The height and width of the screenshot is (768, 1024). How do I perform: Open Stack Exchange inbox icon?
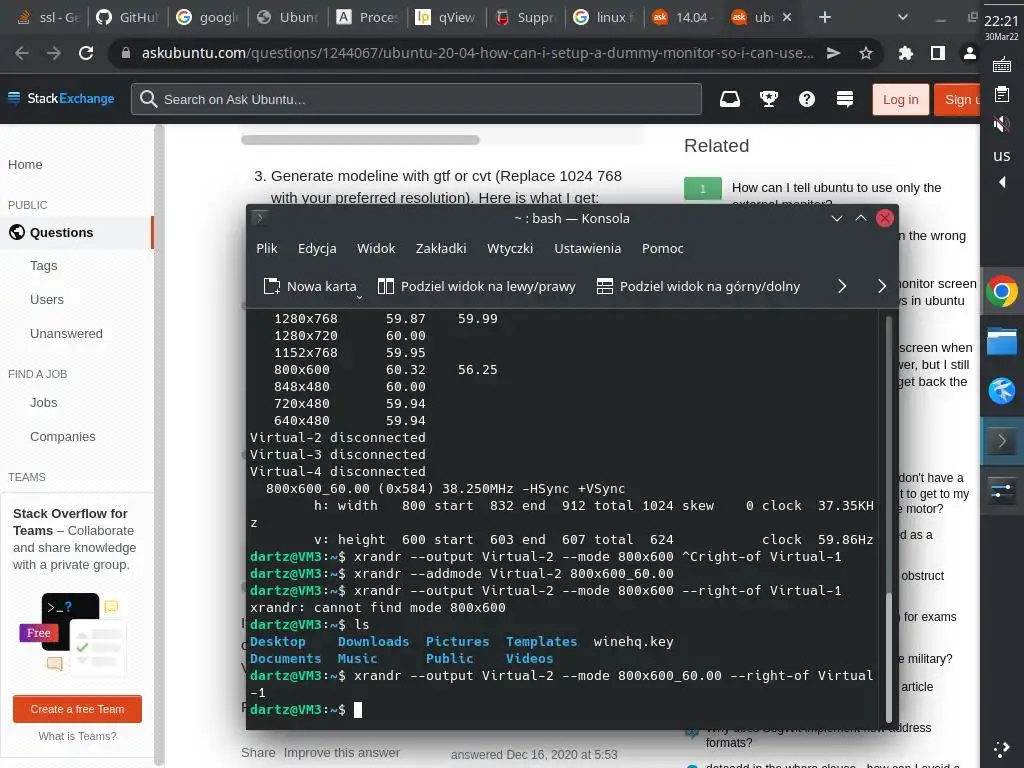(729, 99)
